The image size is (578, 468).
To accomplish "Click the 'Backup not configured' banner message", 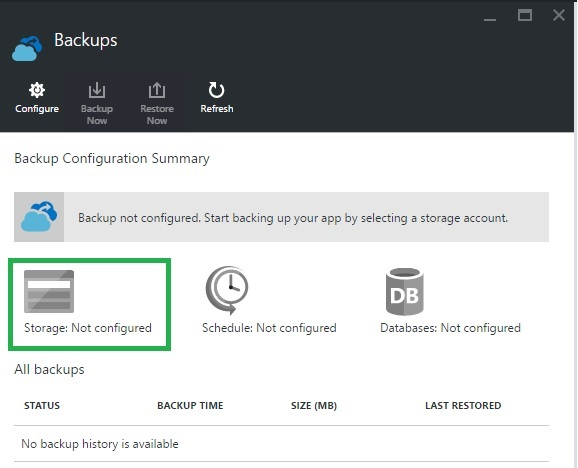I will click(x=293, y=218).
